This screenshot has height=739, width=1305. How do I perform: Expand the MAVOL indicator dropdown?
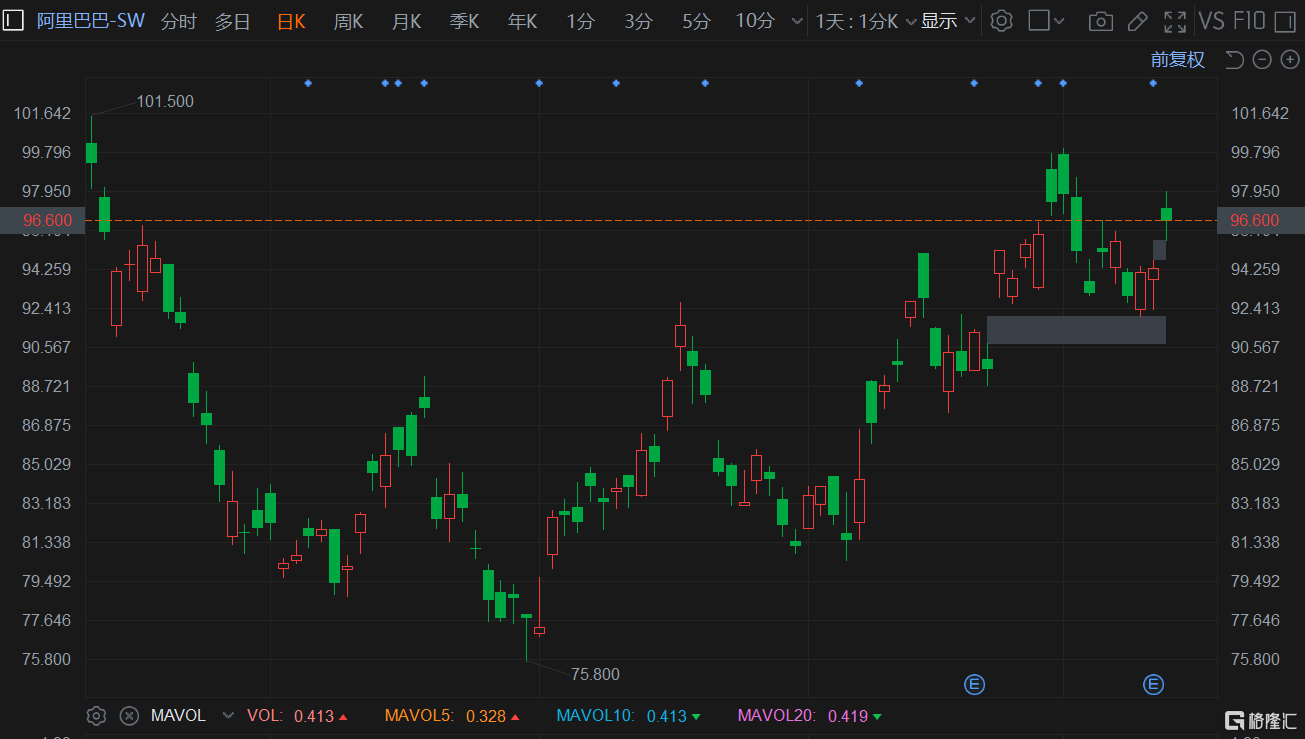pyautogui.click(x=228, y=716)
